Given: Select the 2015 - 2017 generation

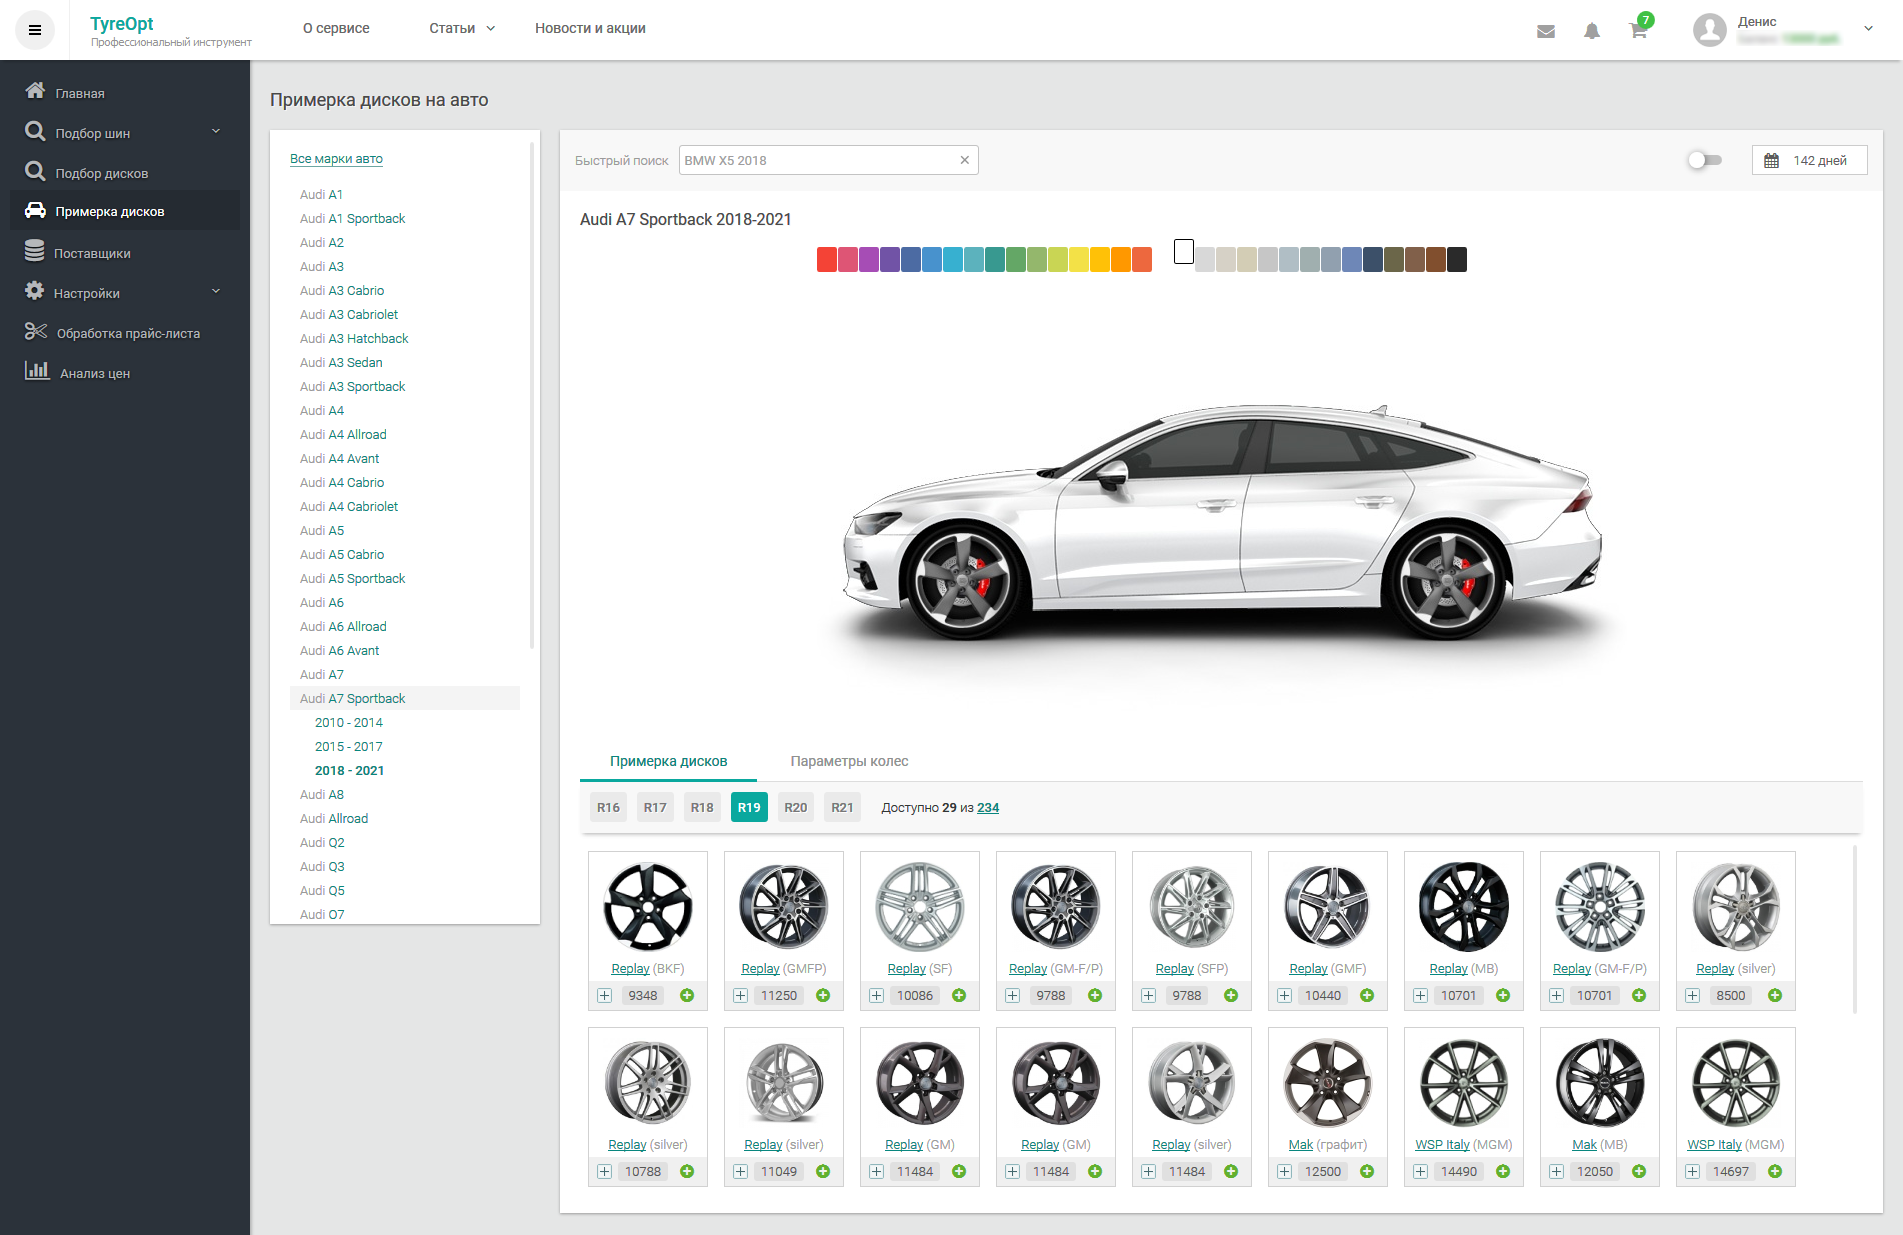Looking at the screenshot, I should pos(348,746).
